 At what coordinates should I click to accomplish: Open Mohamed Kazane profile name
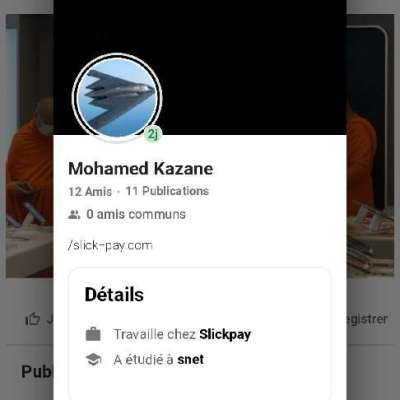[140, 169]
